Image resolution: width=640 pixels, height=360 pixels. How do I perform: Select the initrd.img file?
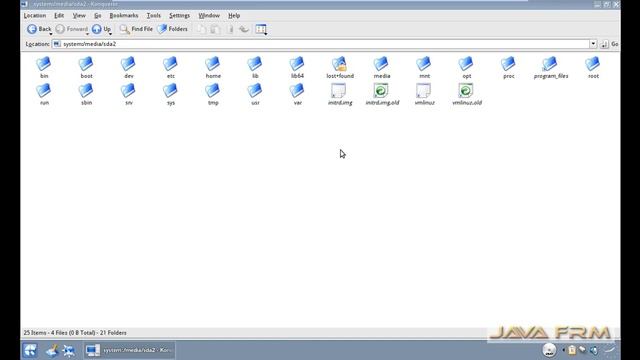click(x=340, y=94)
